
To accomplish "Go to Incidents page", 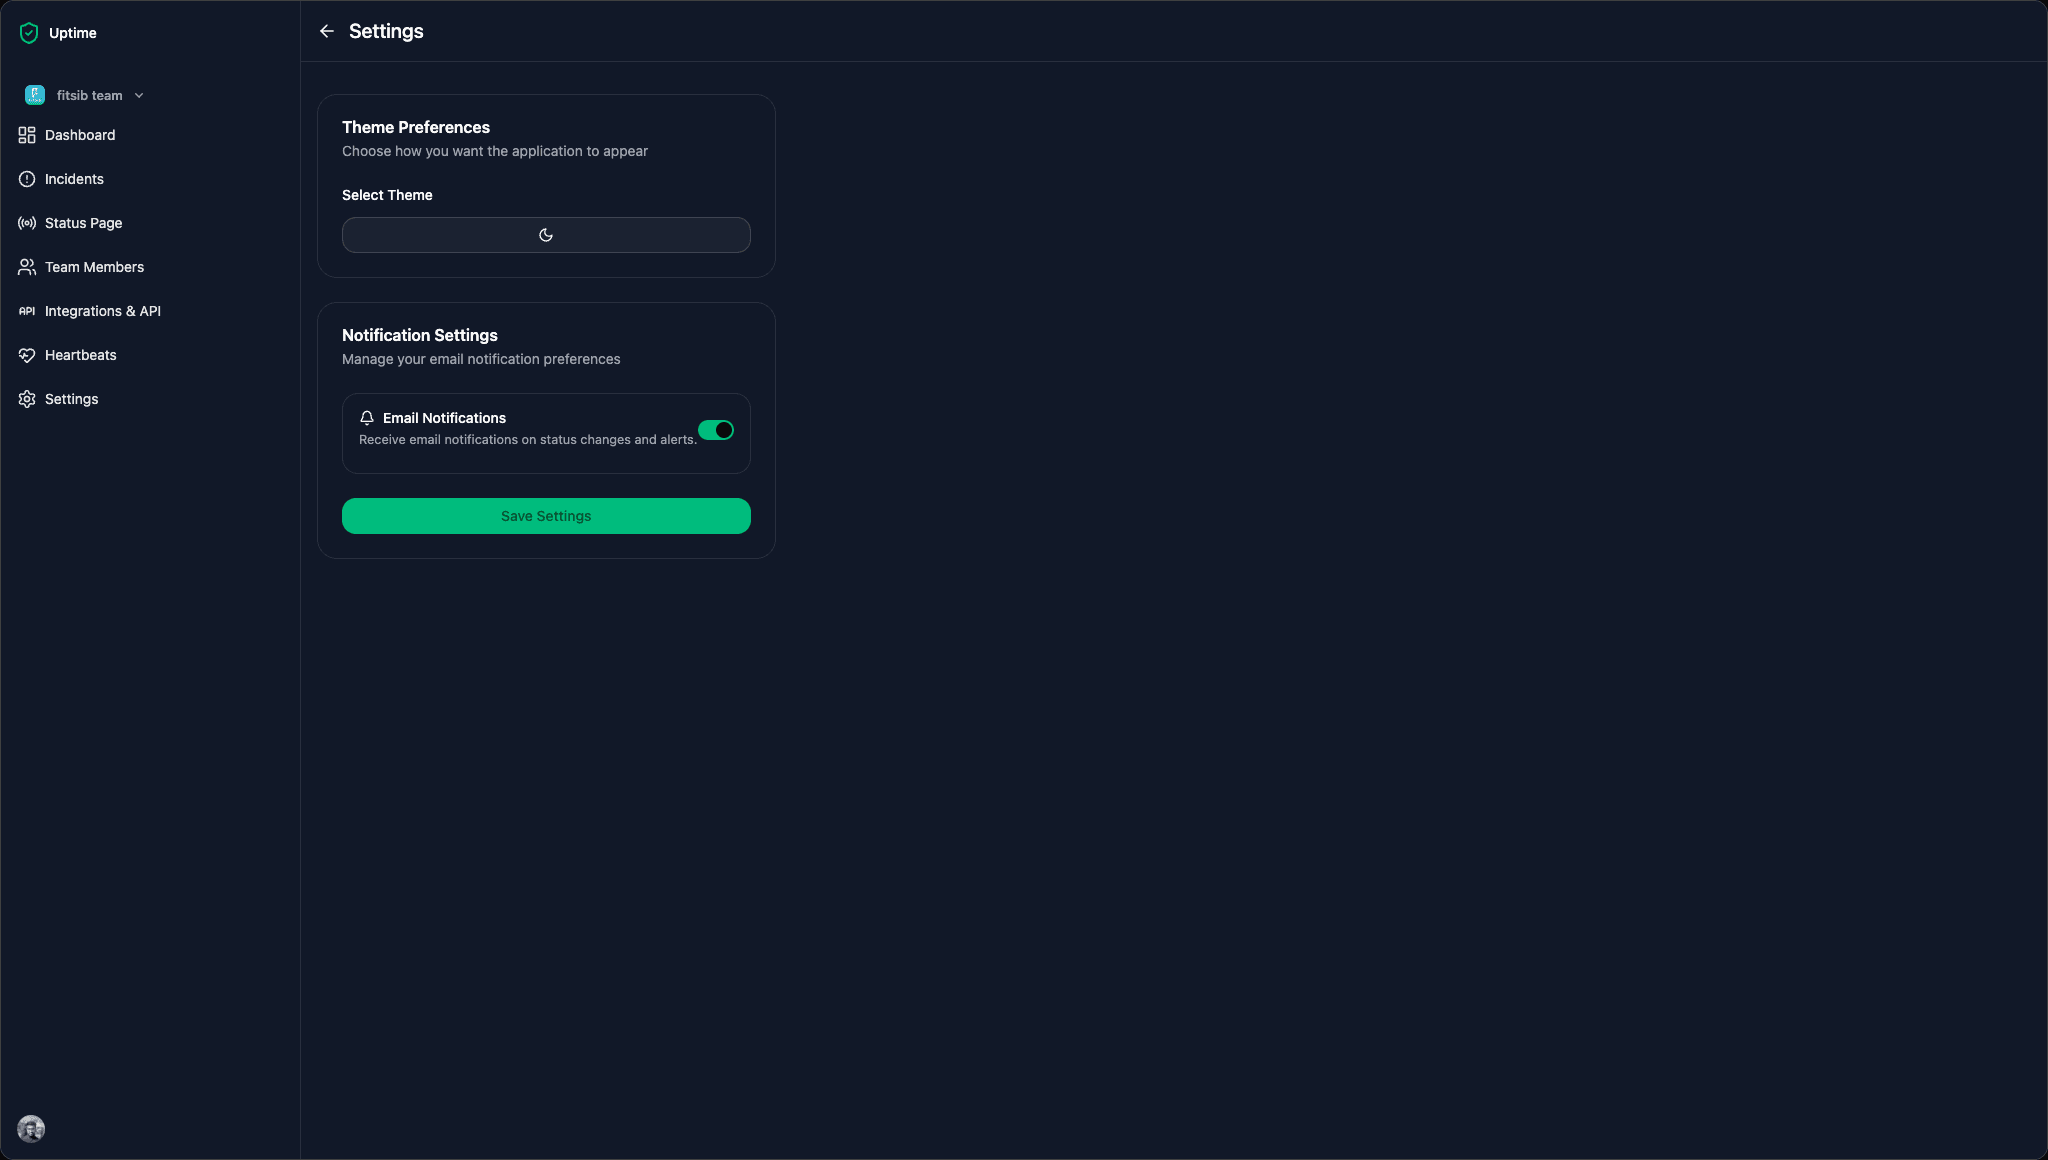I will [74, 179].
